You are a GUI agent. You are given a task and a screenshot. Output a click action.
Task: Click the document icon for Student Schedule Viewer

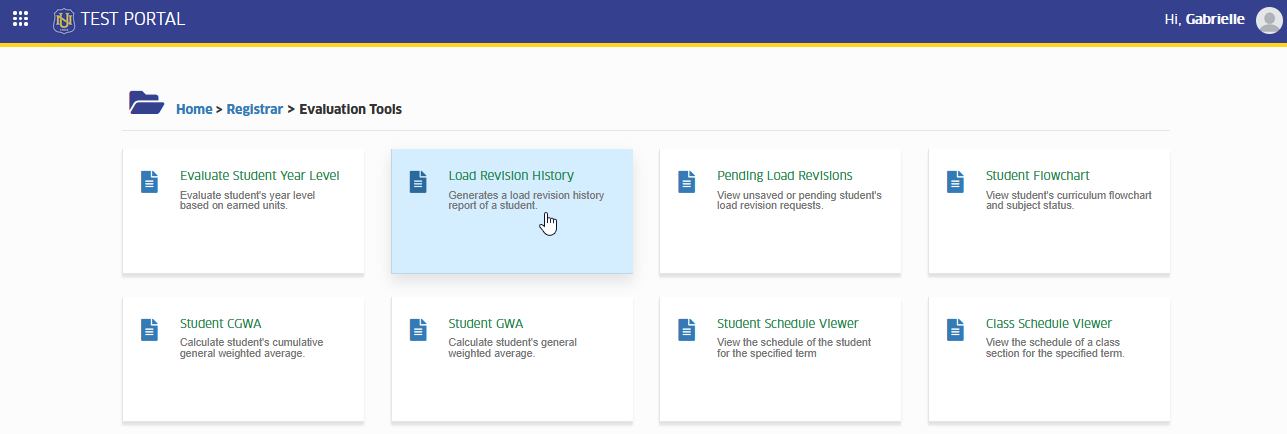point(687,330)
